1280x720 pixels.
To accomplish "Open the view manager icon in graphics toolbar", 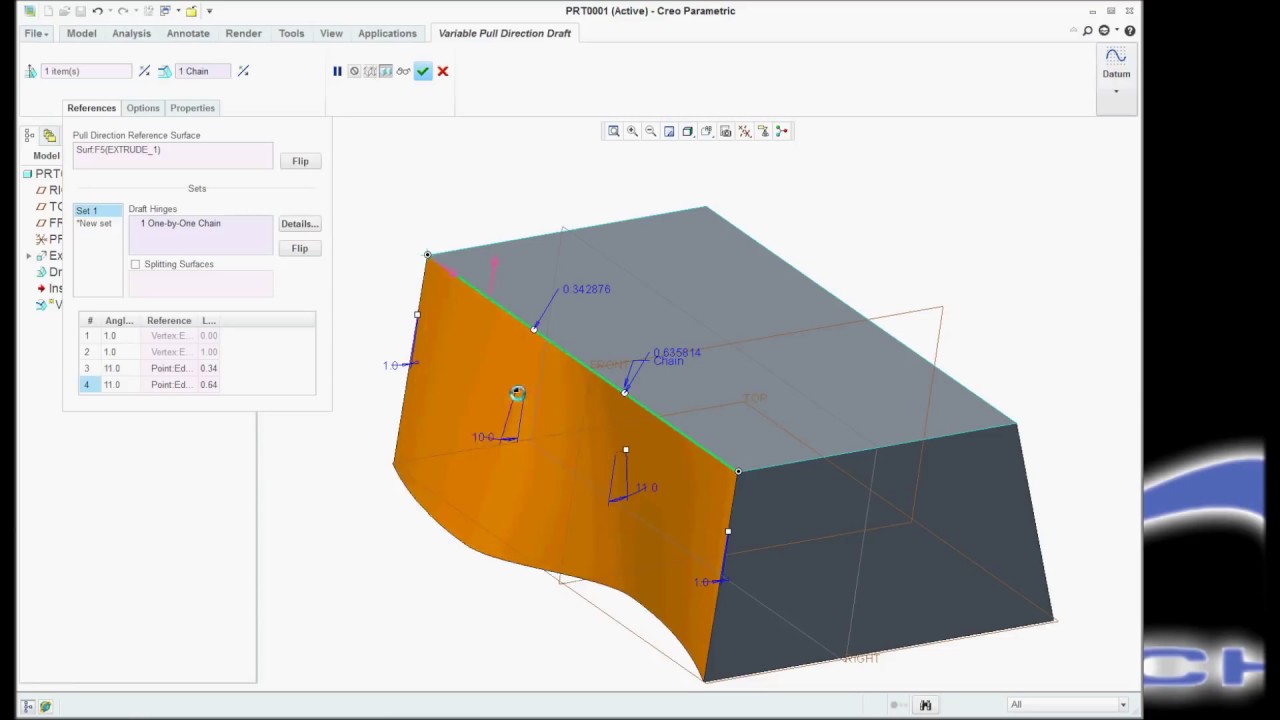I will [726, 131].
